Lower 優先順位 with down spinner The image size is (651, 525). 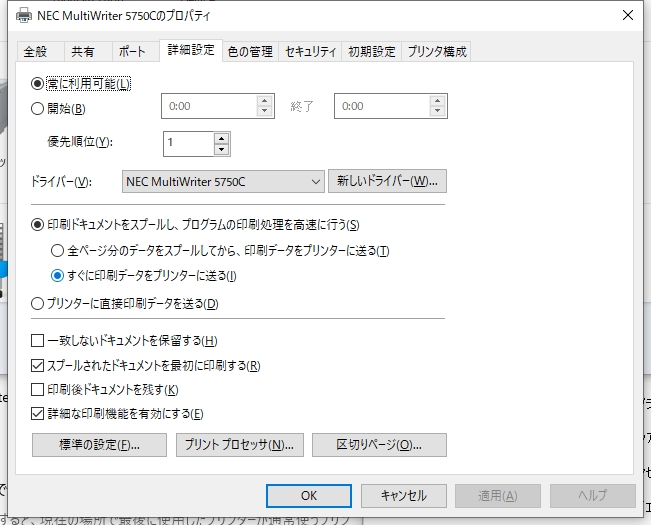coord(222,149)
